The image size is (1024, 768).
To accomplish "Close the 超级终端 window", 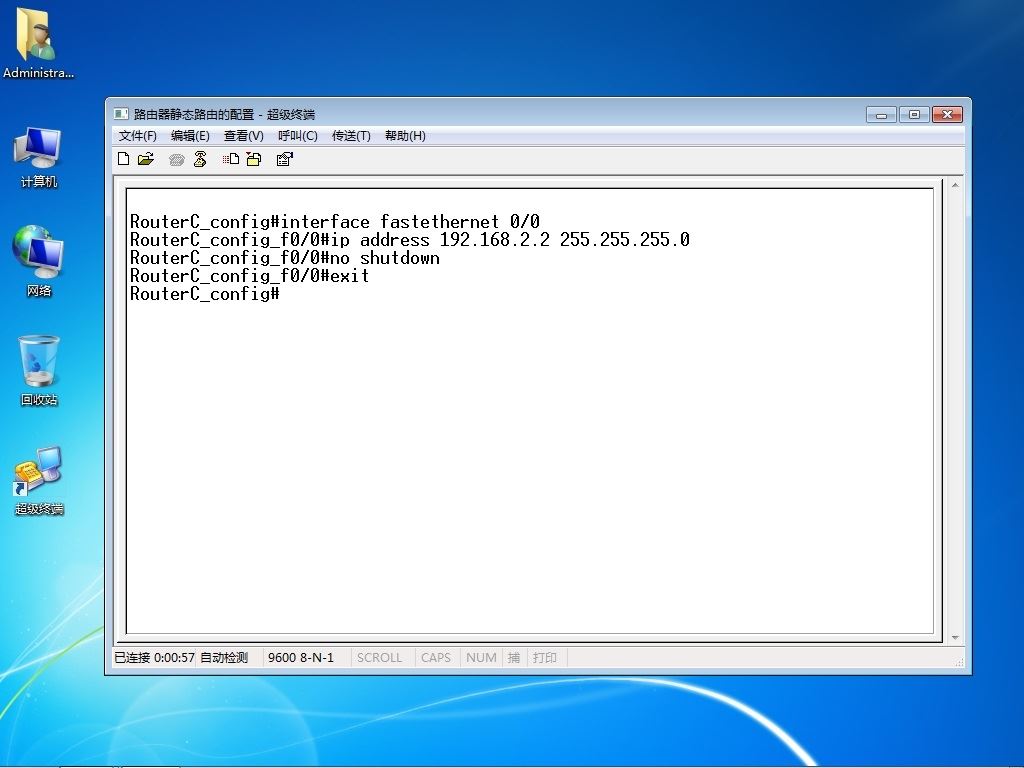I will 948,115.
